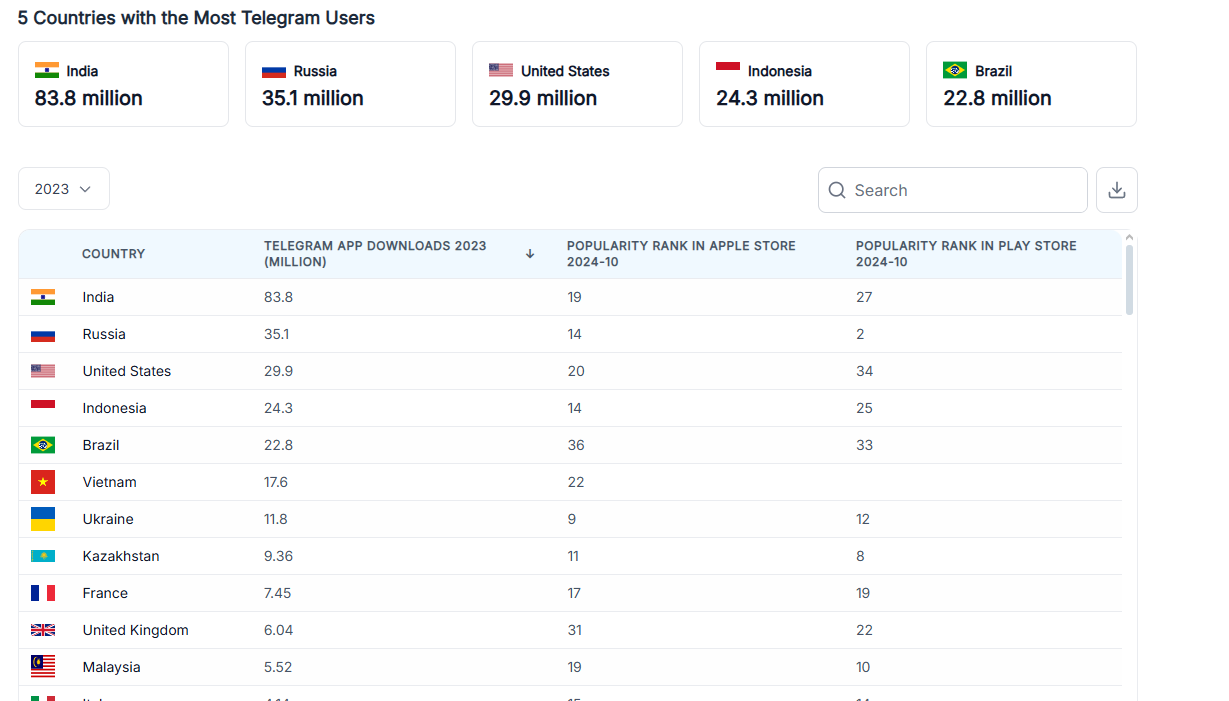Screen dimensions: 1229x701
Task: Click the United States 29.9 million card
Action: [x=577, y=85]
